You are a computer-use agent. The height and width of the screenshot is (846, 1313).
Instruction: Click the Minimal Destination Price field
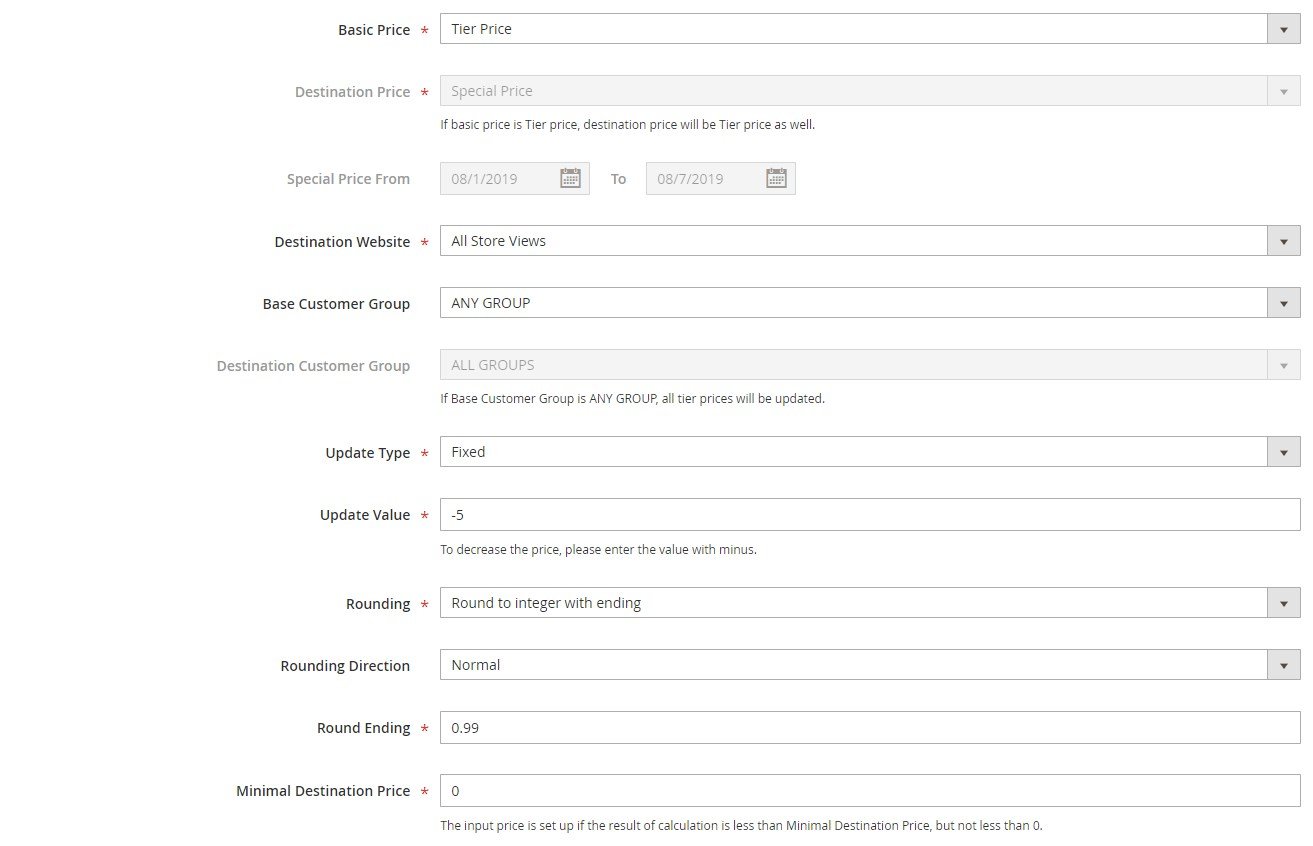click(870, 791)
